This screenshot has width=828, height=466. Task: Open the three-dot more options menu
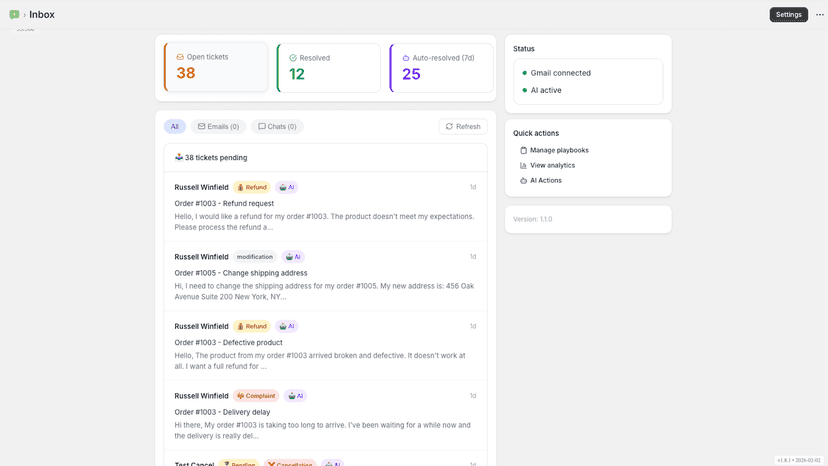tap(820, 14)
